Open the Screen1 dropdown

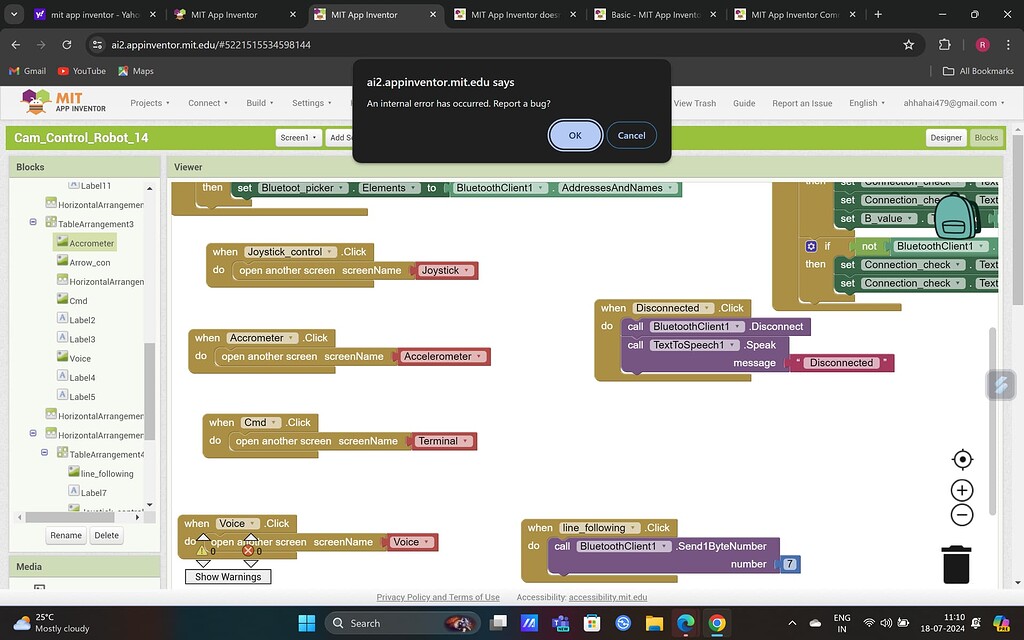[x=298, y=138]
